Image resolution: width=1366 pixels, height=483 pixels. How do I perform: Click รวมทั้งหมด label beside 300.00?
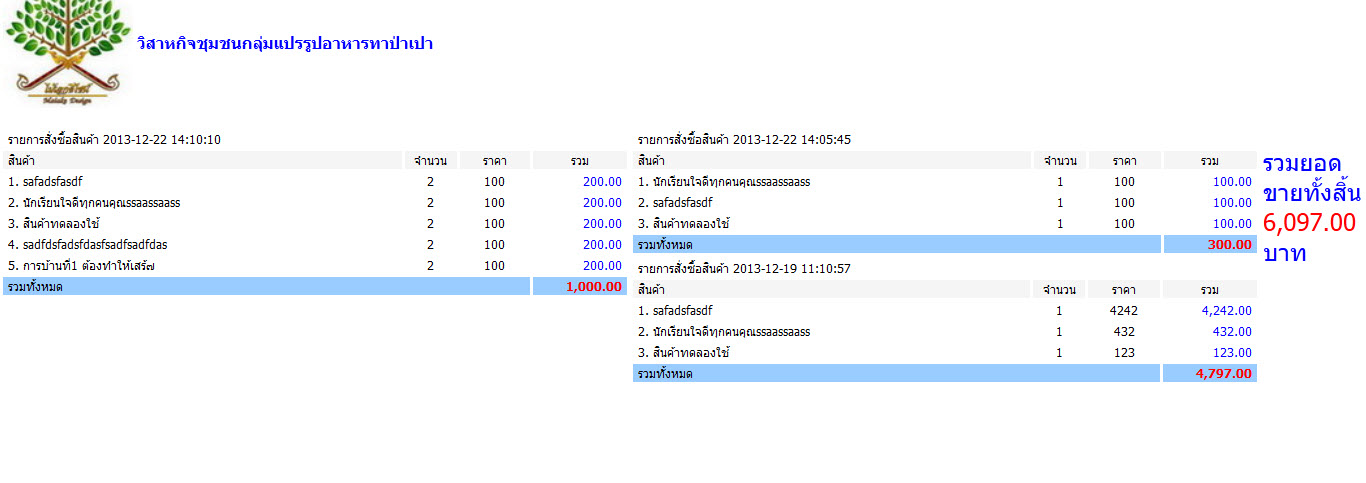click(x=666, y=245)
